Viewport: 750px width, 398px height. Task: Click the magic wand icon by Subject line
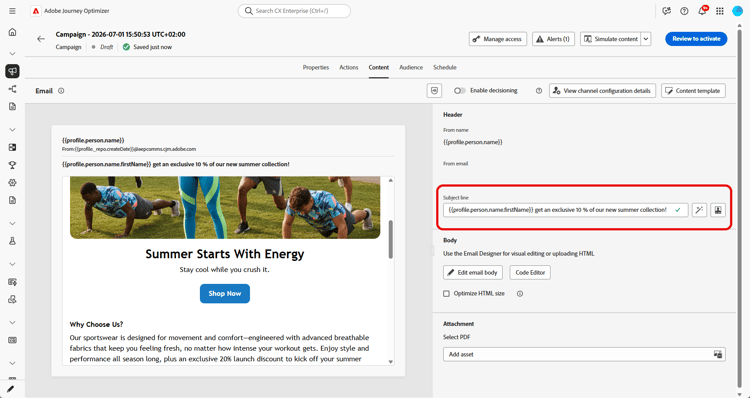699,210
